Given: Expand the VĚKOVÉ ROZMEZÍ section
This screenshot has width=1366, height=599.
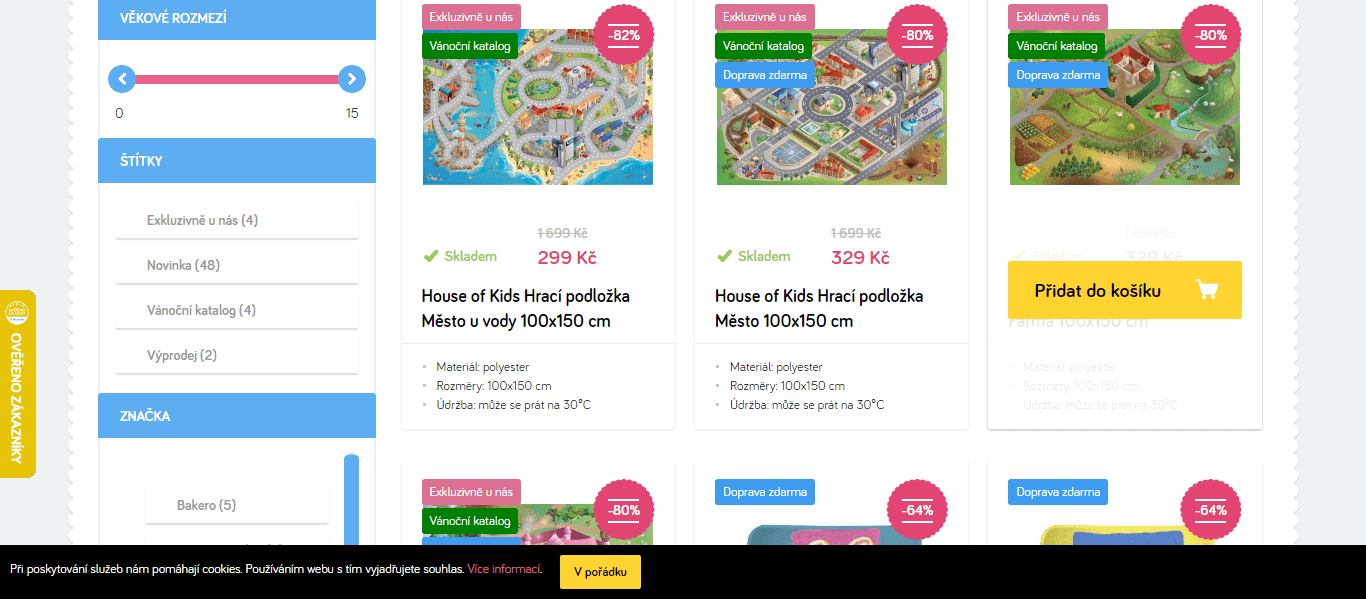Looking at the screenshot, I should coord(237,19).
